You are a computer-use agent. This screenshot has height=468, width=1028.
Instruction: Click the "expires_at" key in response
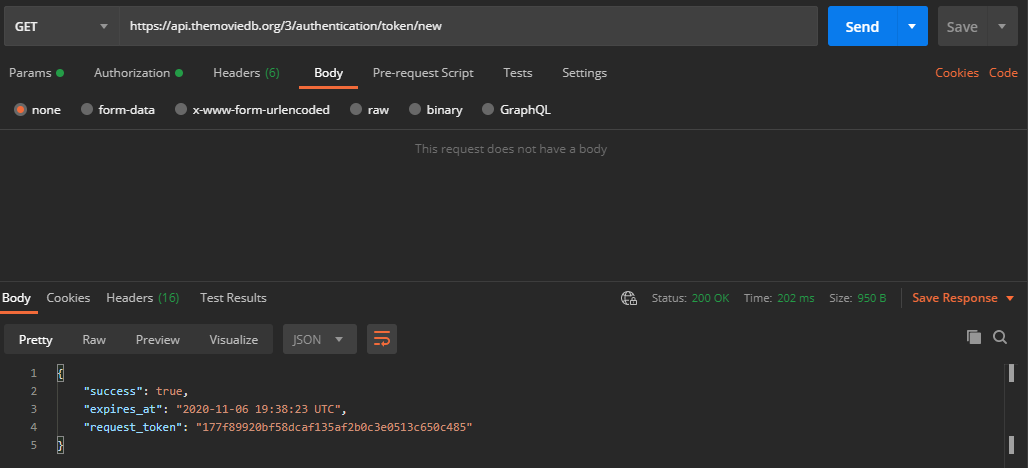click(x=123, y=409)
